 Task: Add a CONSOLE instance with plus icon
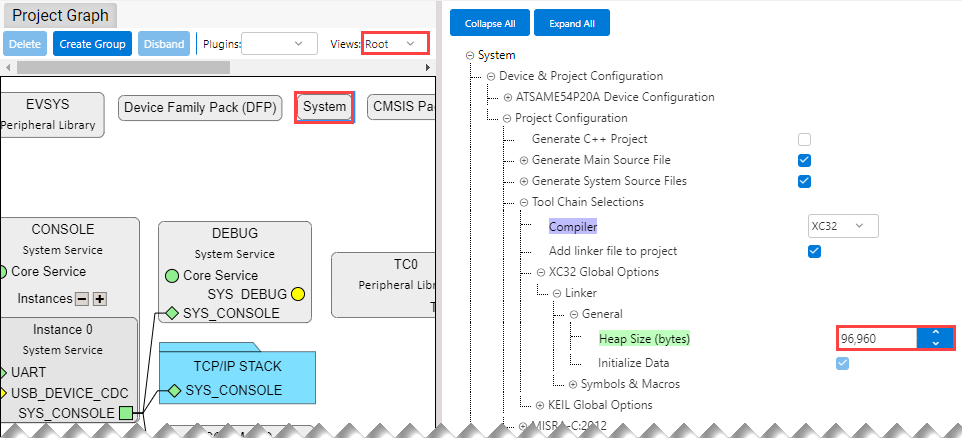(x=100, y=299)
